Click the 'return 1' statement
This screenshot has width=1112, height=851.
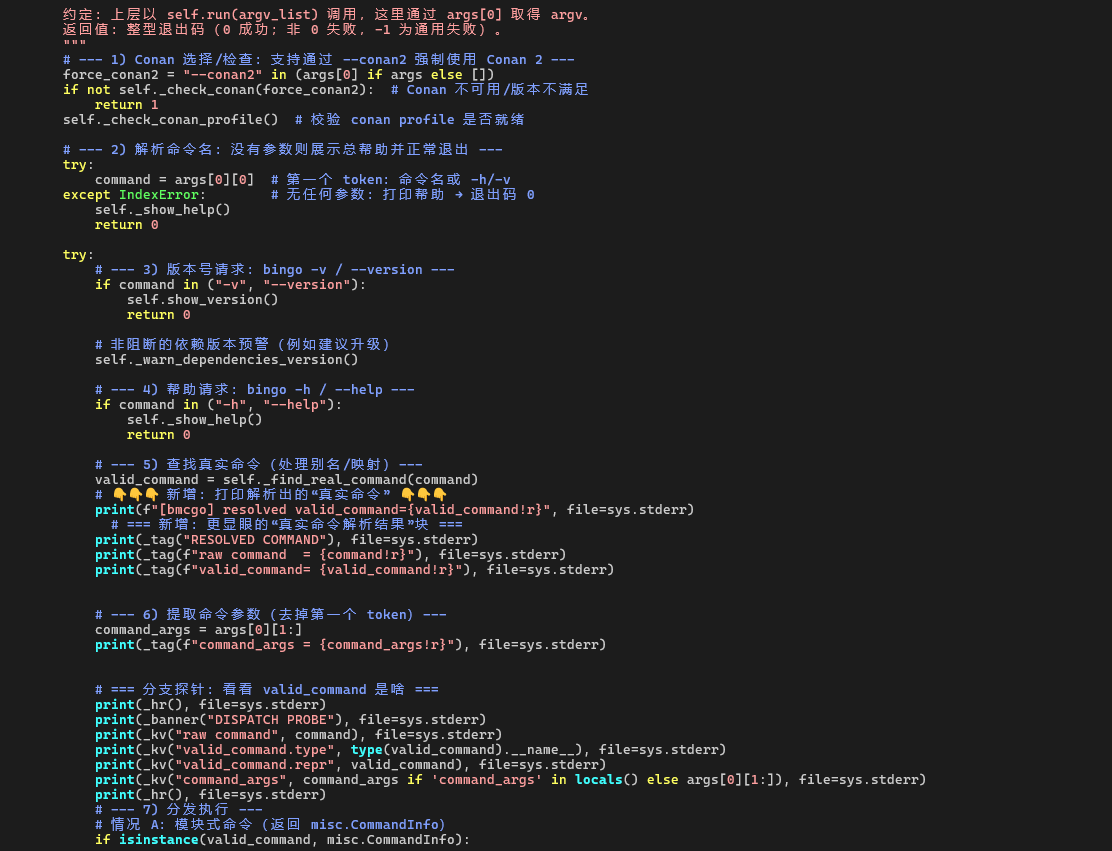[126, 104]
